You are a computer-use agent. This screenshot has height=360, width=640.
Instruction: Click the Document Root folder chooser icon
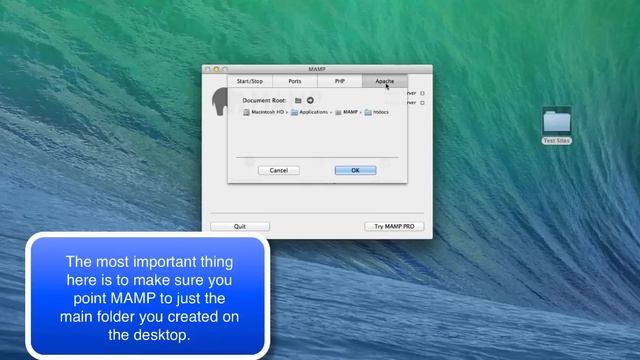point(298,100)
